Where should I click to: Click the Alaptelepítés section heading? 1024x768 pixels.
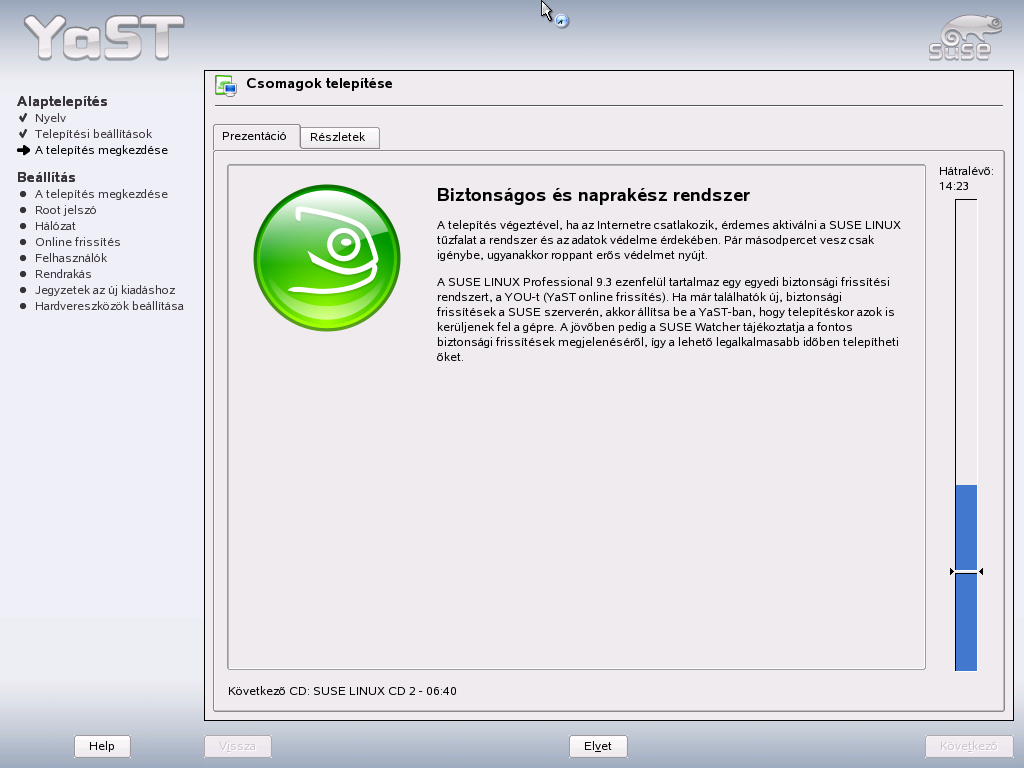tap(62, 101)
